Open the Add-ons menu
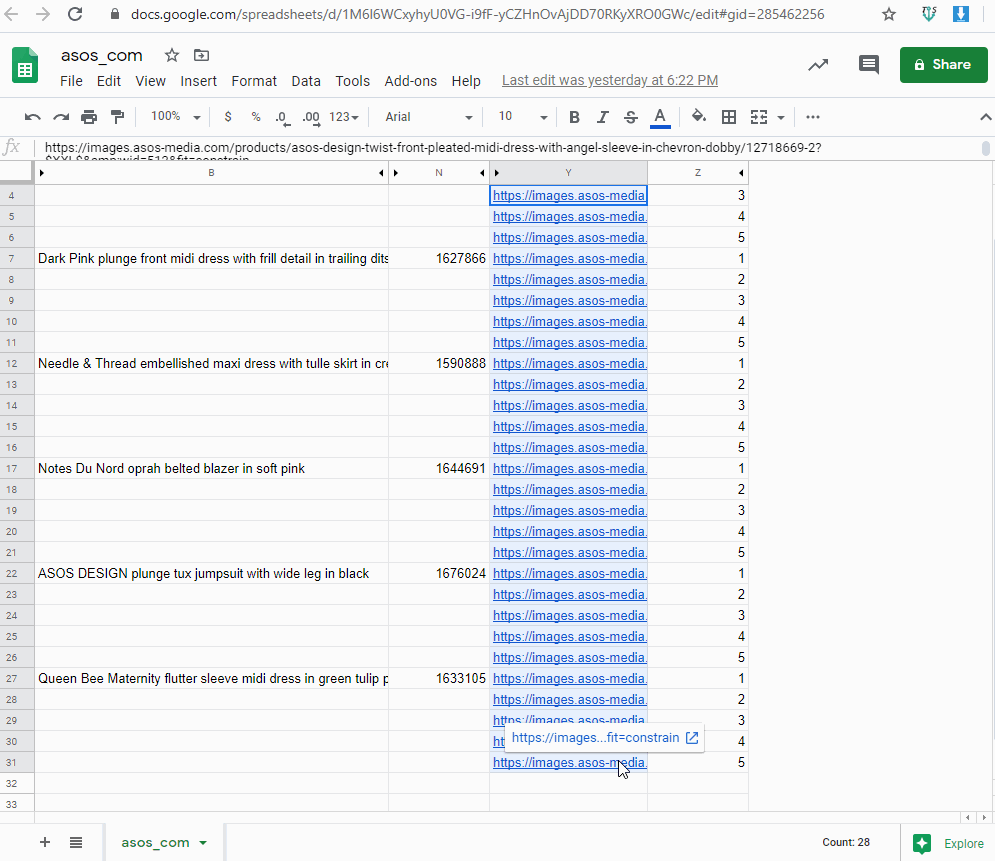The image size is (995, 861). tap(410, 81)
